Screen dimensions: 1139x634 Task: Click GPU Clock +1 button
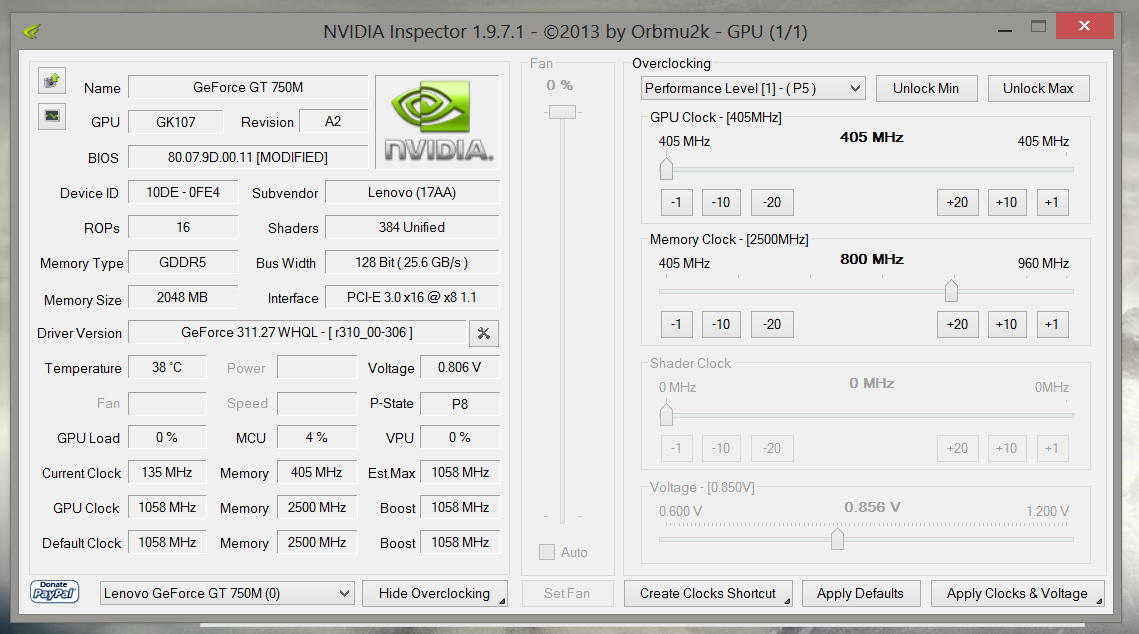pos(1052,203)
